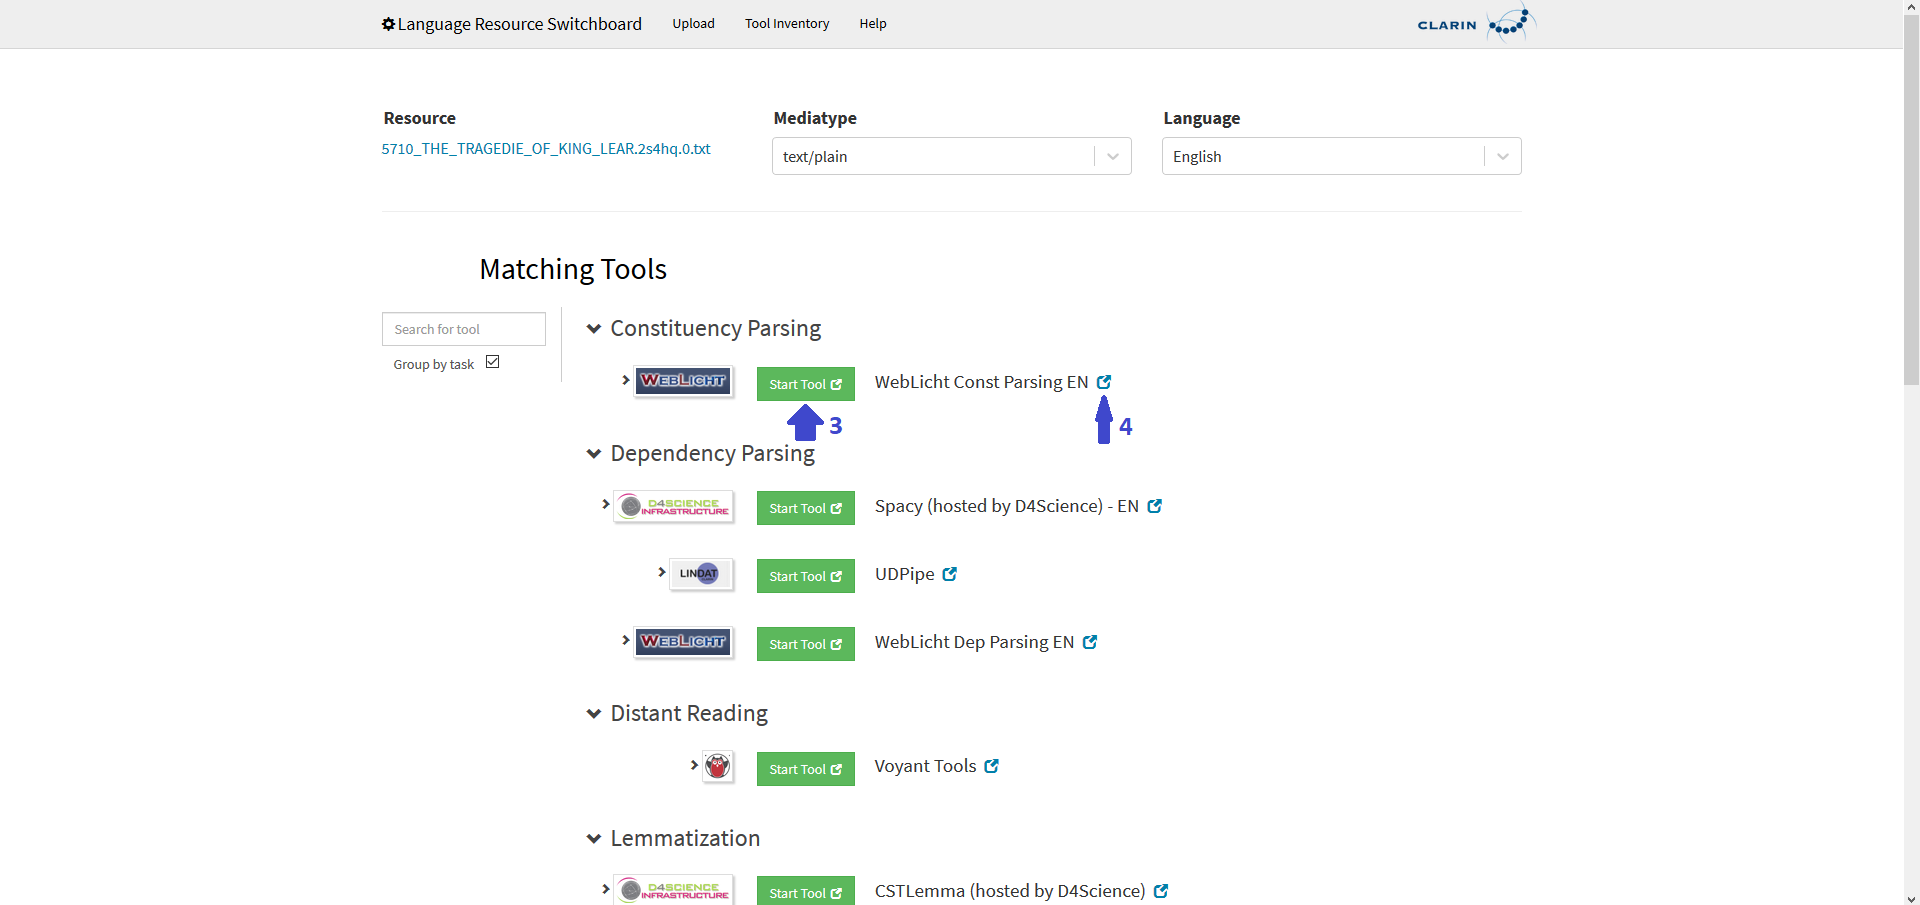
Task: Toggle the Group by task checkbox
Action: click(x=492, y=361)
